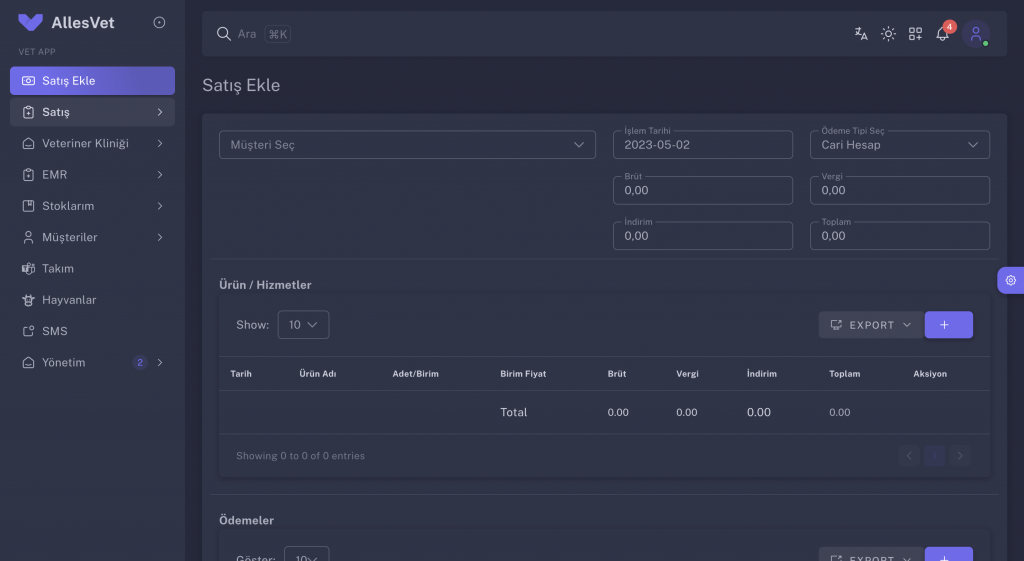Click the İşlem Tarihi date field

coord(703,144)
